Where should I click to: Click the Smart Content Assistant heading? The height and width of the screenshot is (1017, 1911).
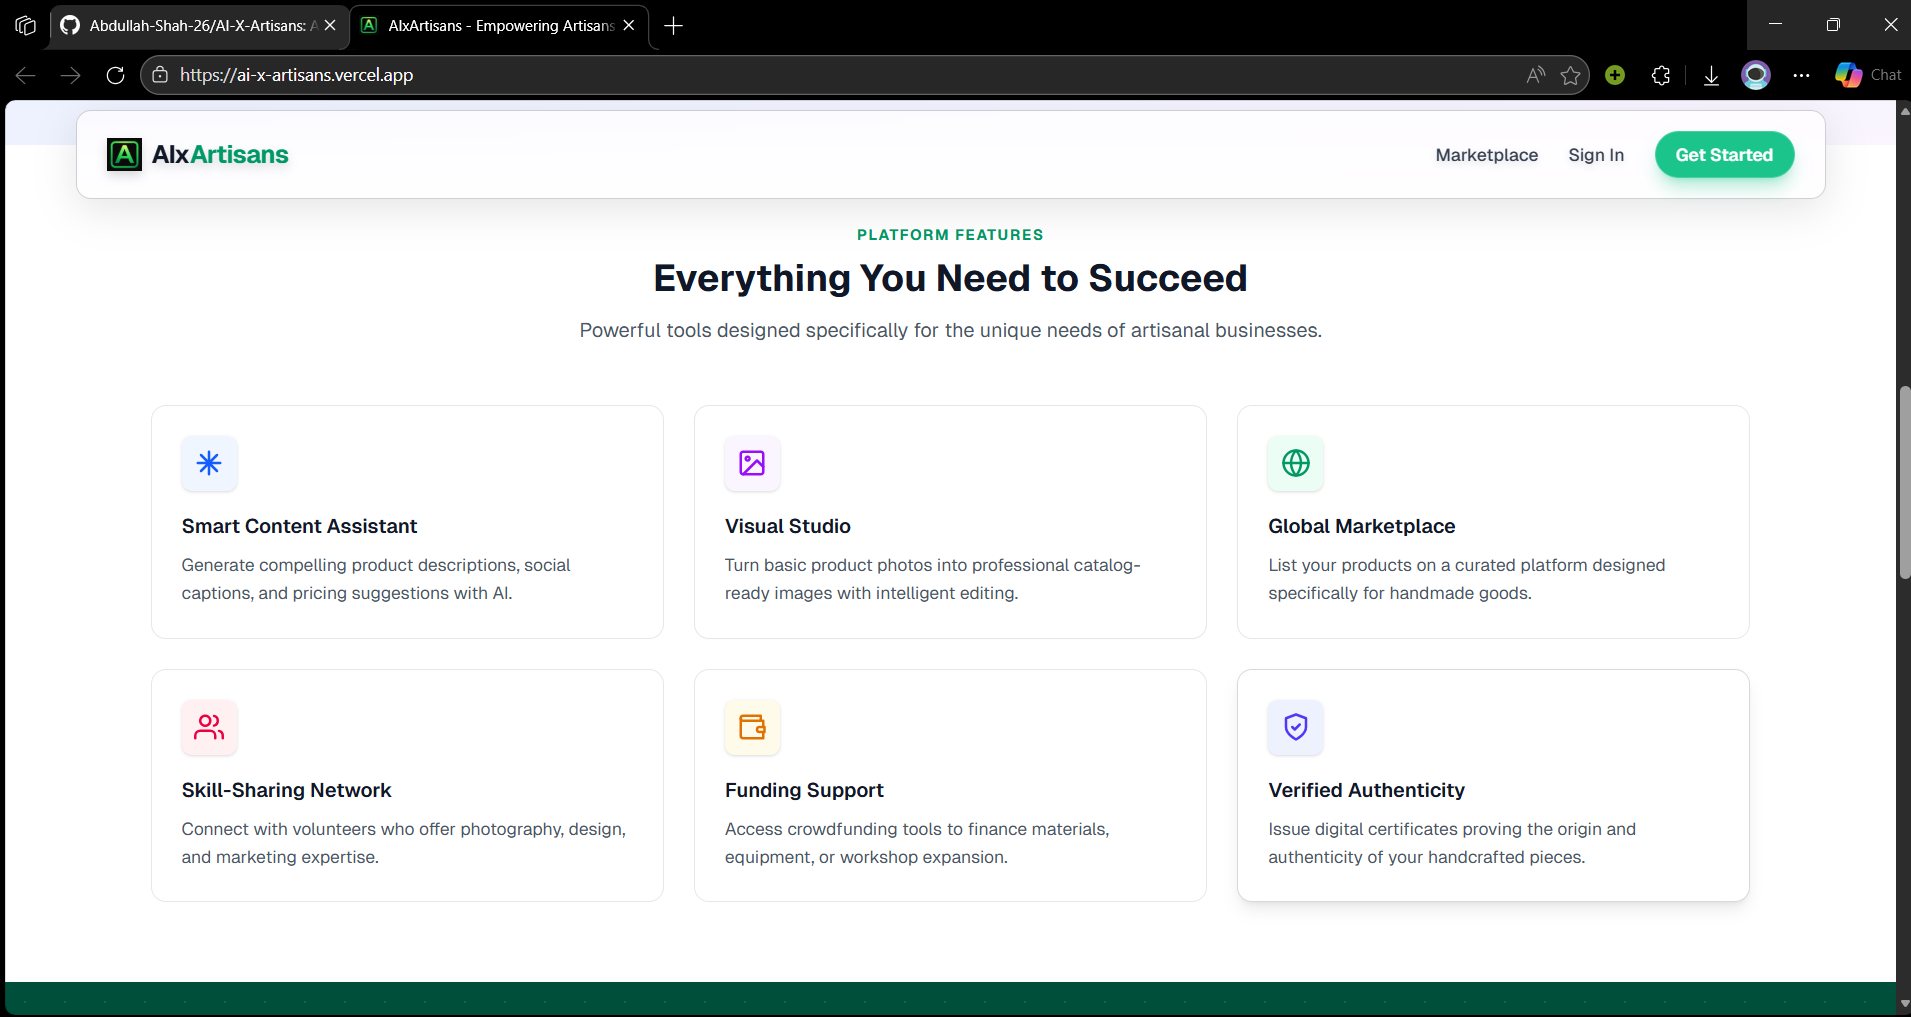tap(299, 526)
